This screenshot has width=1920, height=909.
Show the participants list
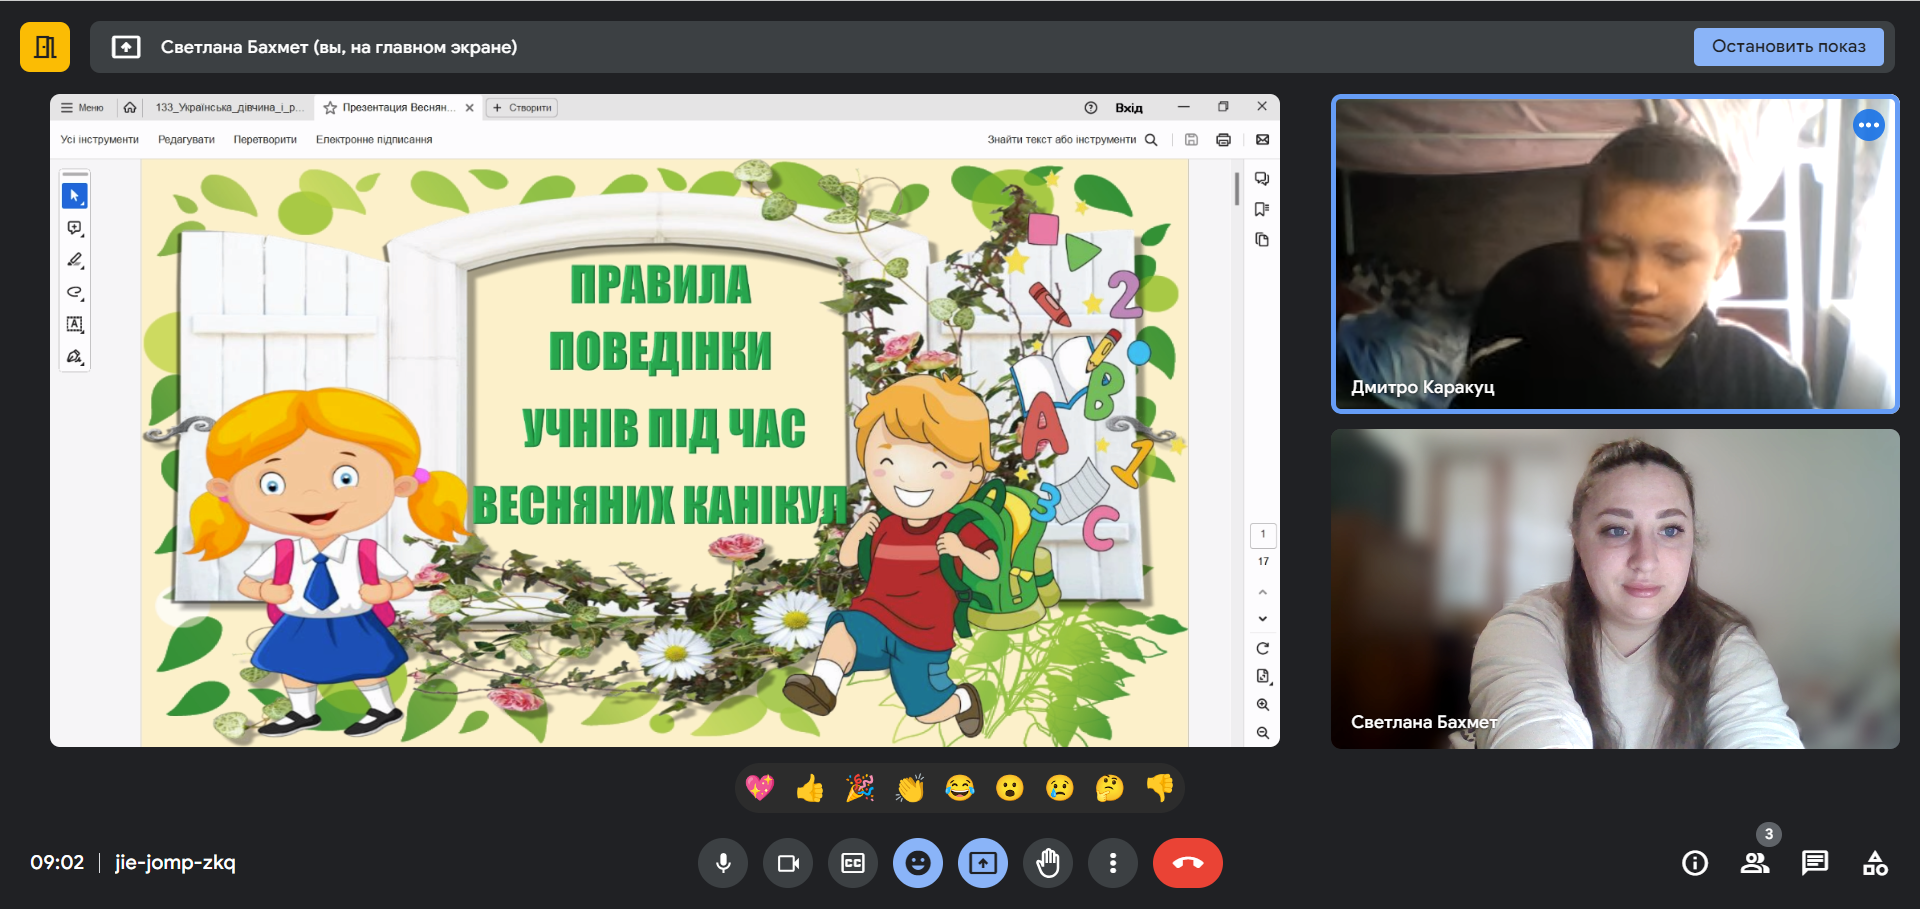tap(1754, 863)
